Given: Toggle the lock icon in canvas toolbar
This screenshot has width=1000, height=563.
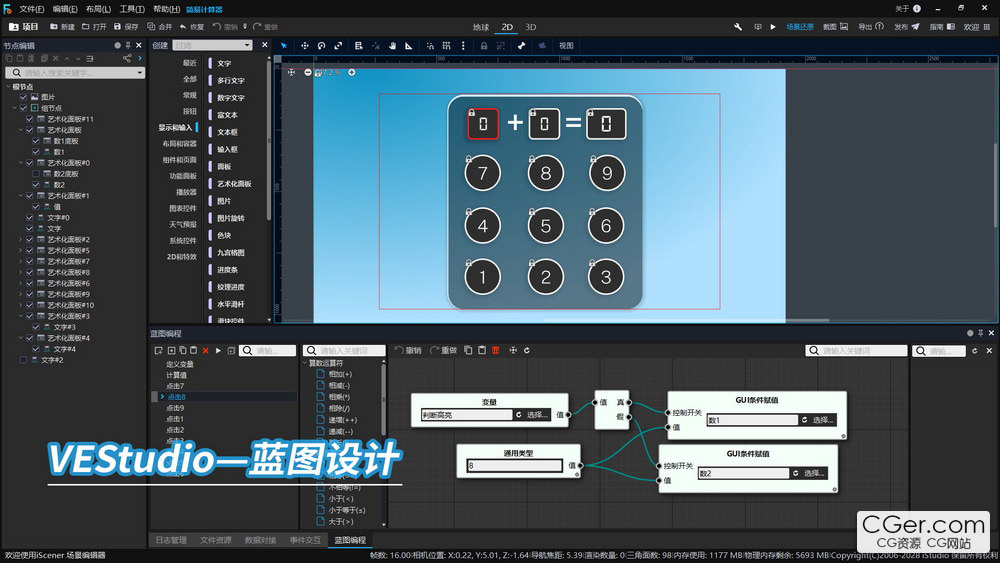Looking at the screenshot, I should point(484,46).
